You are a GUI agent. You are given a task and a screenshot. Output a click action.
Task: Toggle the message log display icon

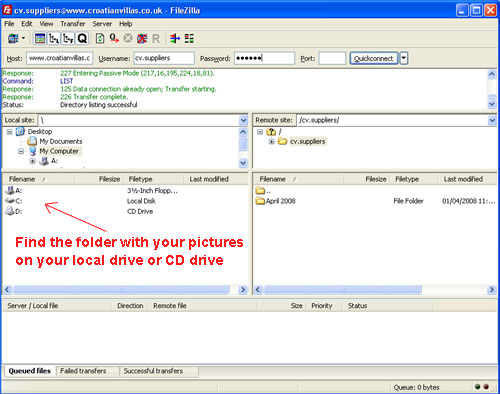(40, 39)
